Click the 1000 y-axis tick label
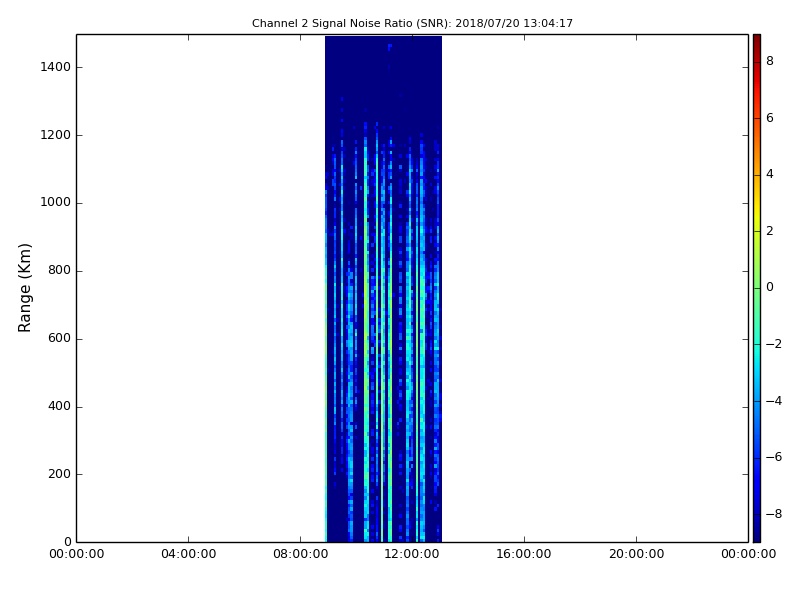The image size is (800, 600). [x=56, y=203]
